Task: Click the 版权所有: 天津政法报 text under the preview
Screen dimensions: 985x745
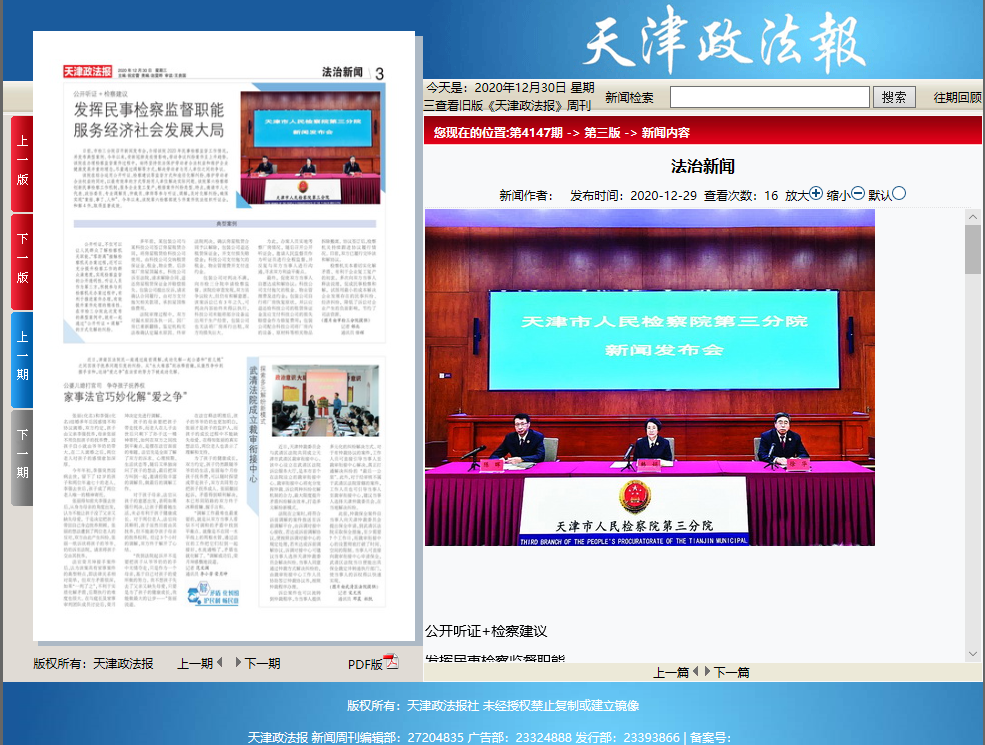Action: tap(93, 663)
